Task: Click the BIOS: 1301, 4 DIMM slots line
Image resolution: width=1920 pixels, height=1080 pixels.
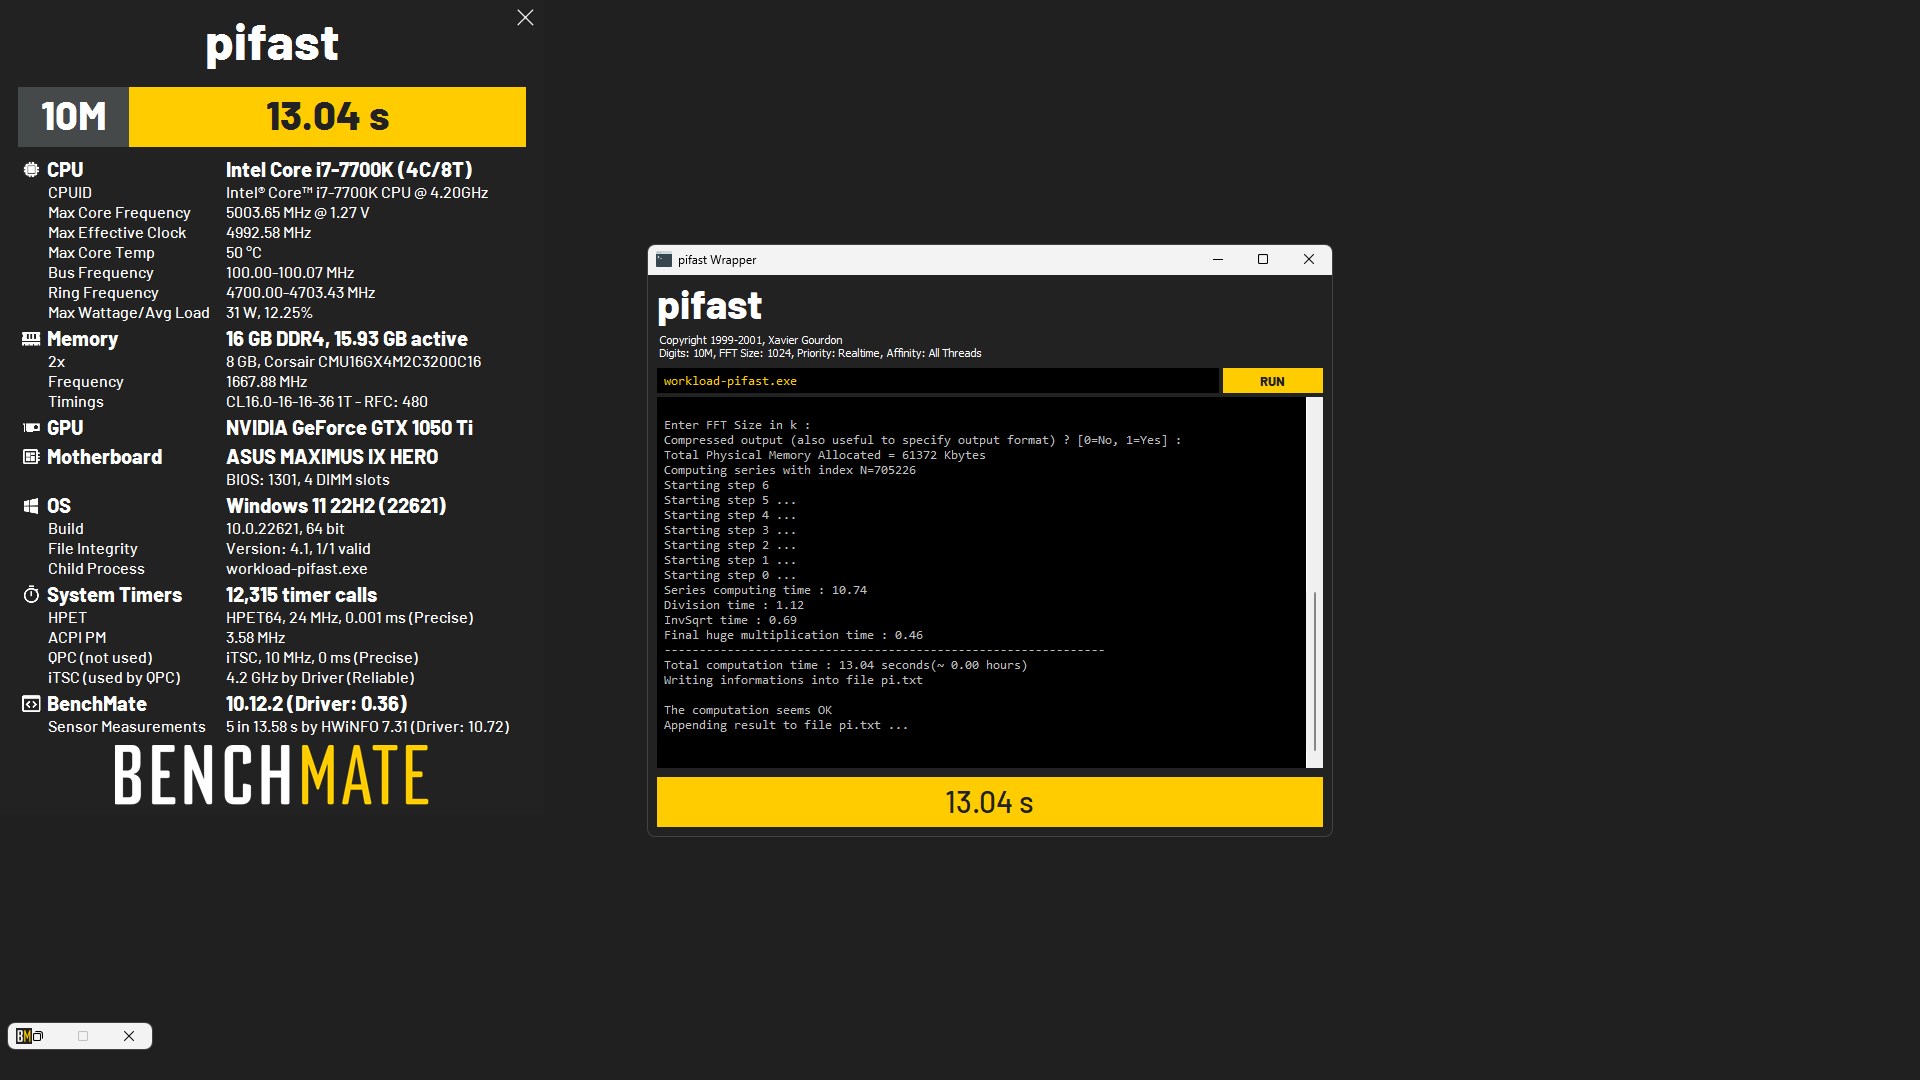Action: pos(307,480)
